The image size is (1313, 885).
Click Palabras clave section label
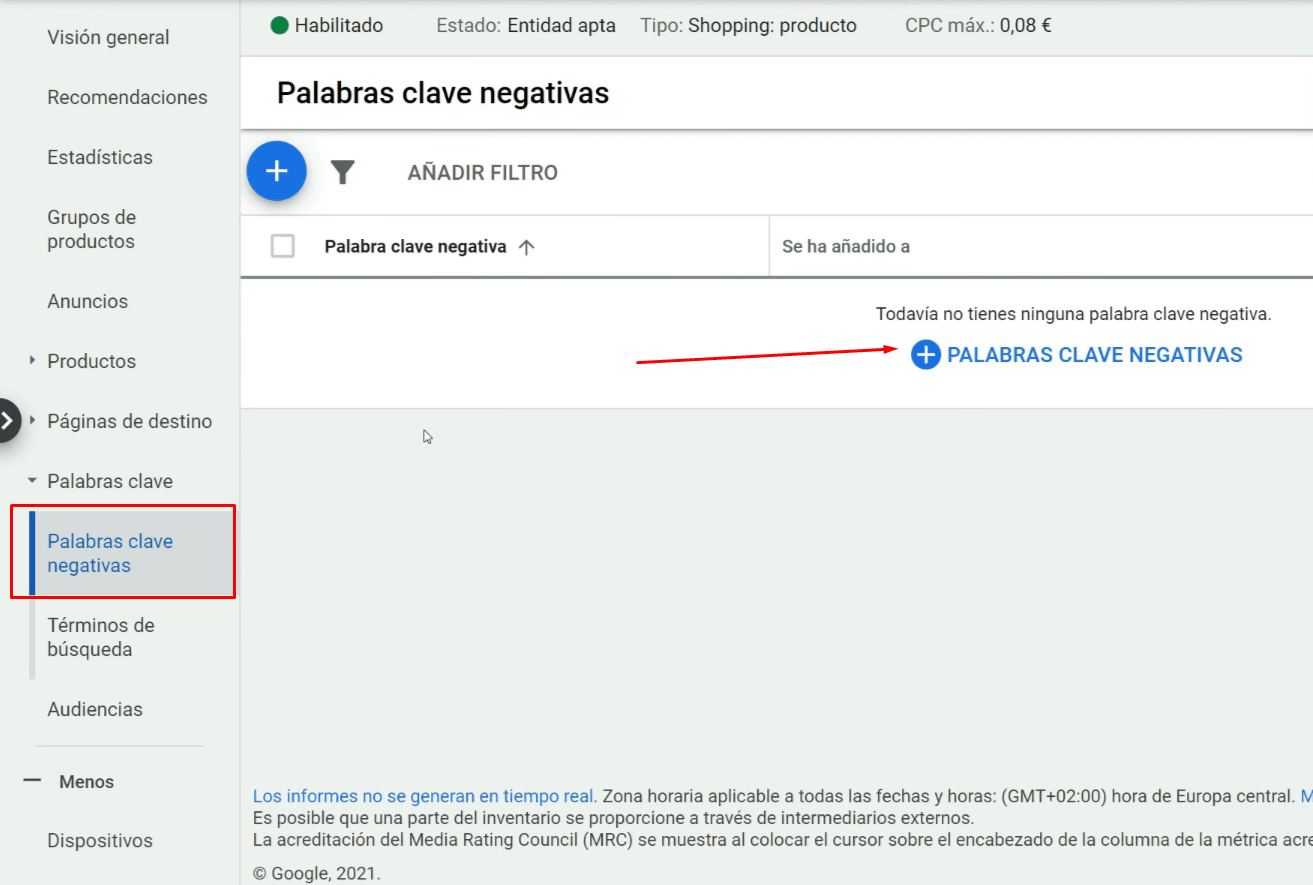(x=110, y=481)
